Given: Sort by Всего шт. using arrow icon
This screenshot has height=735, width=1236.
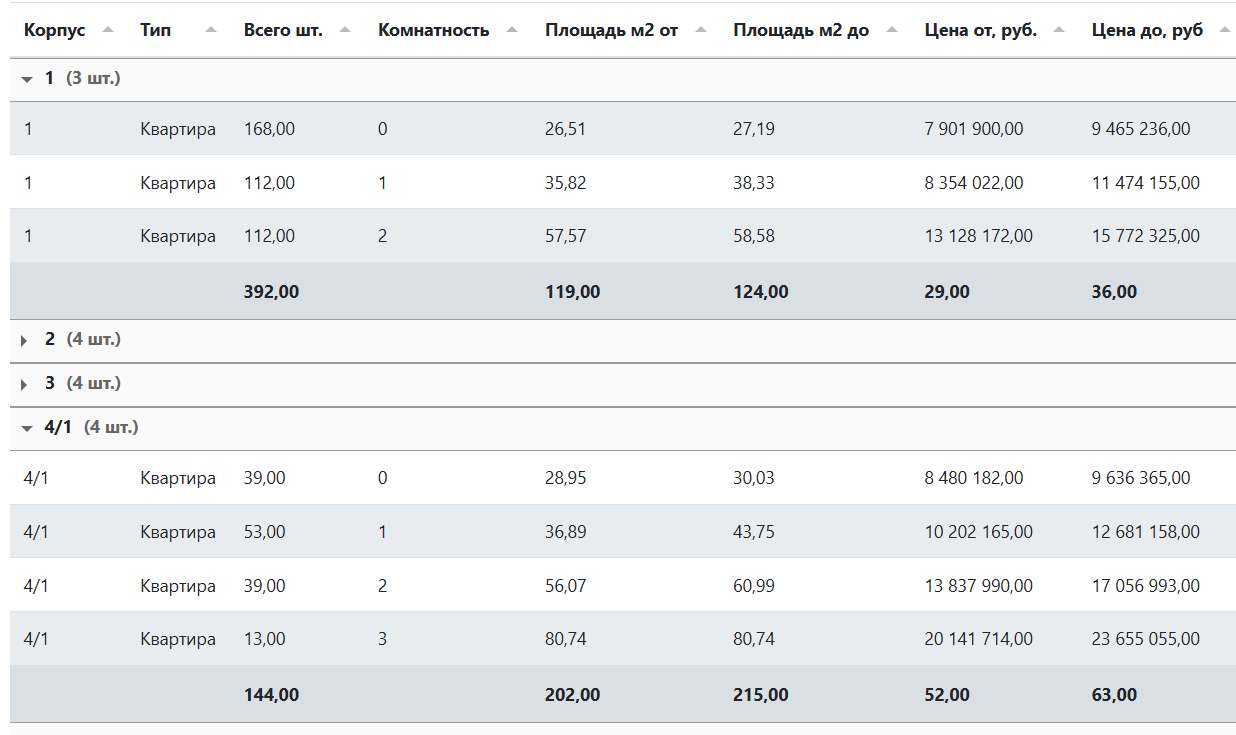Looking at the screenshot, I should click(345, 30).
